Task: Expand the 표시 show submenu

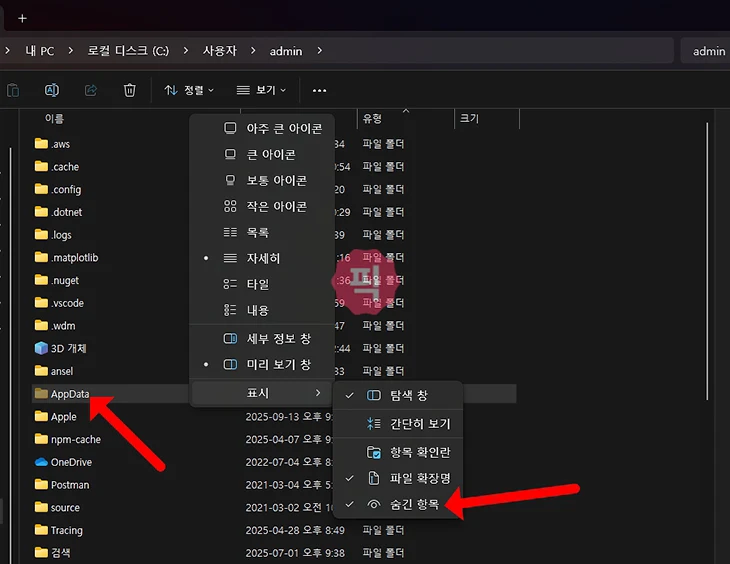Action: pyautogui.click(x=262, y=393)
